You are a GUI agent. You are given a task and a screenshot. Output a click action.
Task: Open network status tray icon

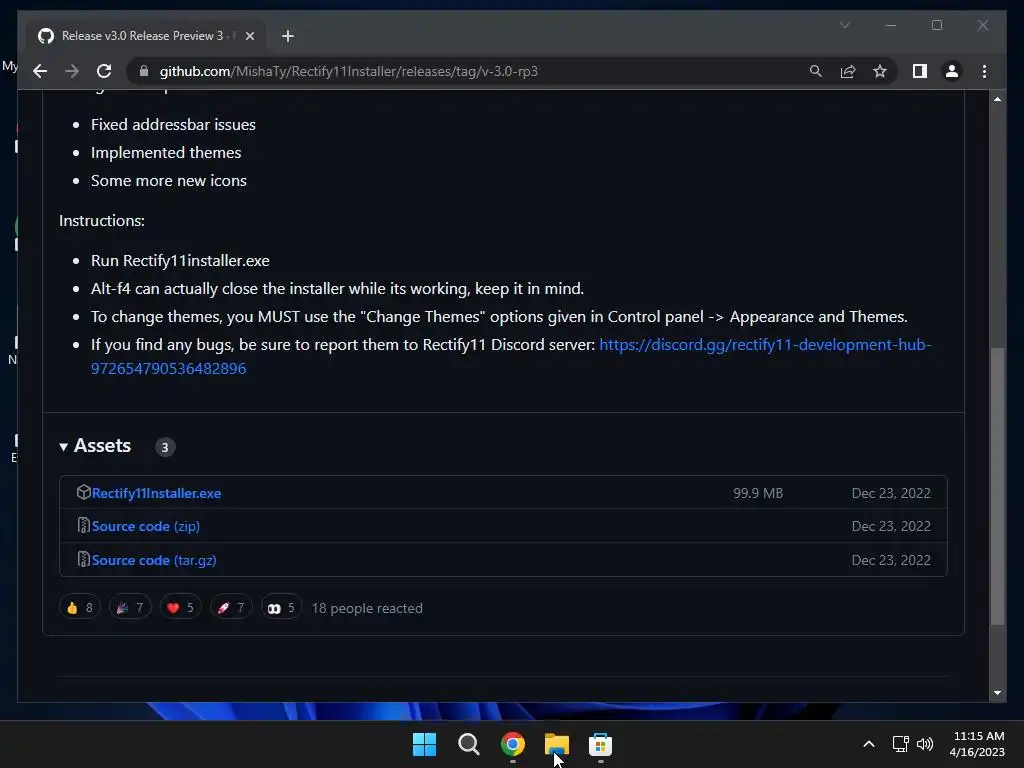[901, 744]
